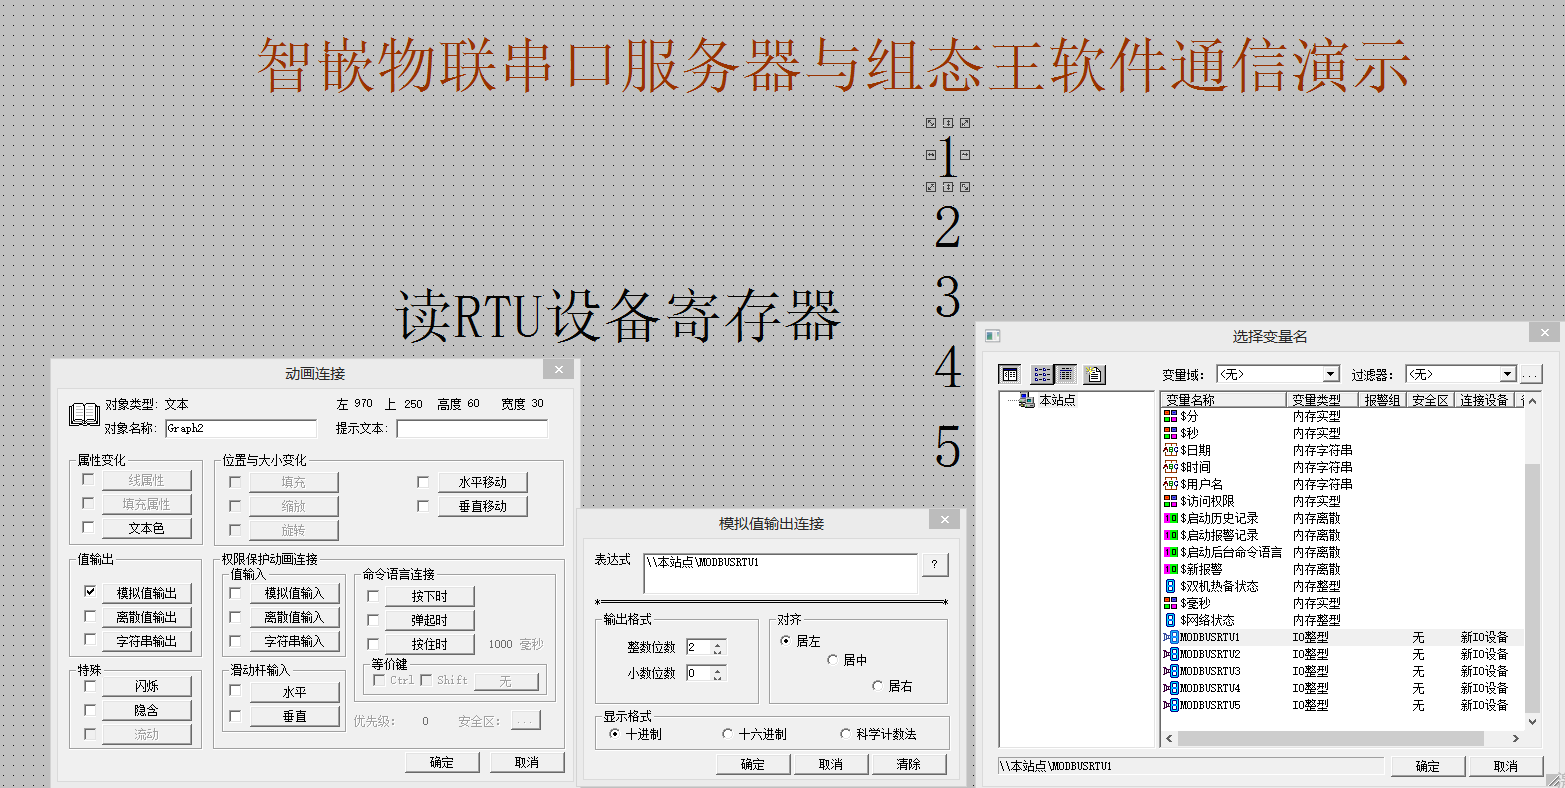Click the 清除 button in 模拟值输出连接
1565x788 pixels.
click(x=908, y=763)
